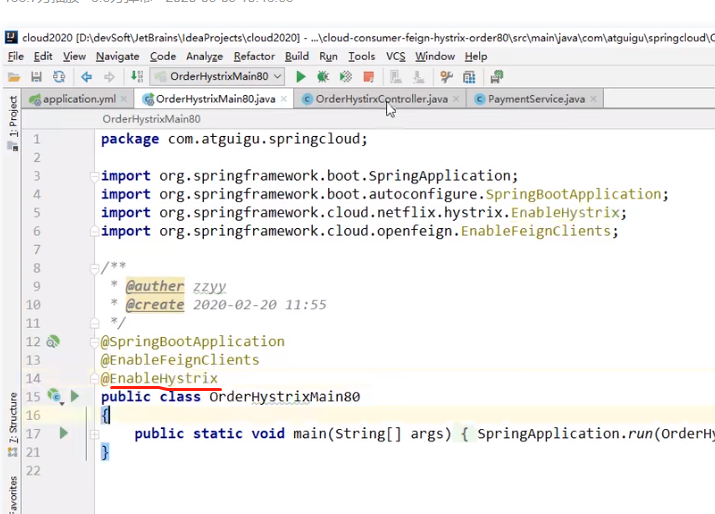Open the Edit menu
The height and width of the screenshot is (514, 715).
pyautogui.click(x=43, y=57)
